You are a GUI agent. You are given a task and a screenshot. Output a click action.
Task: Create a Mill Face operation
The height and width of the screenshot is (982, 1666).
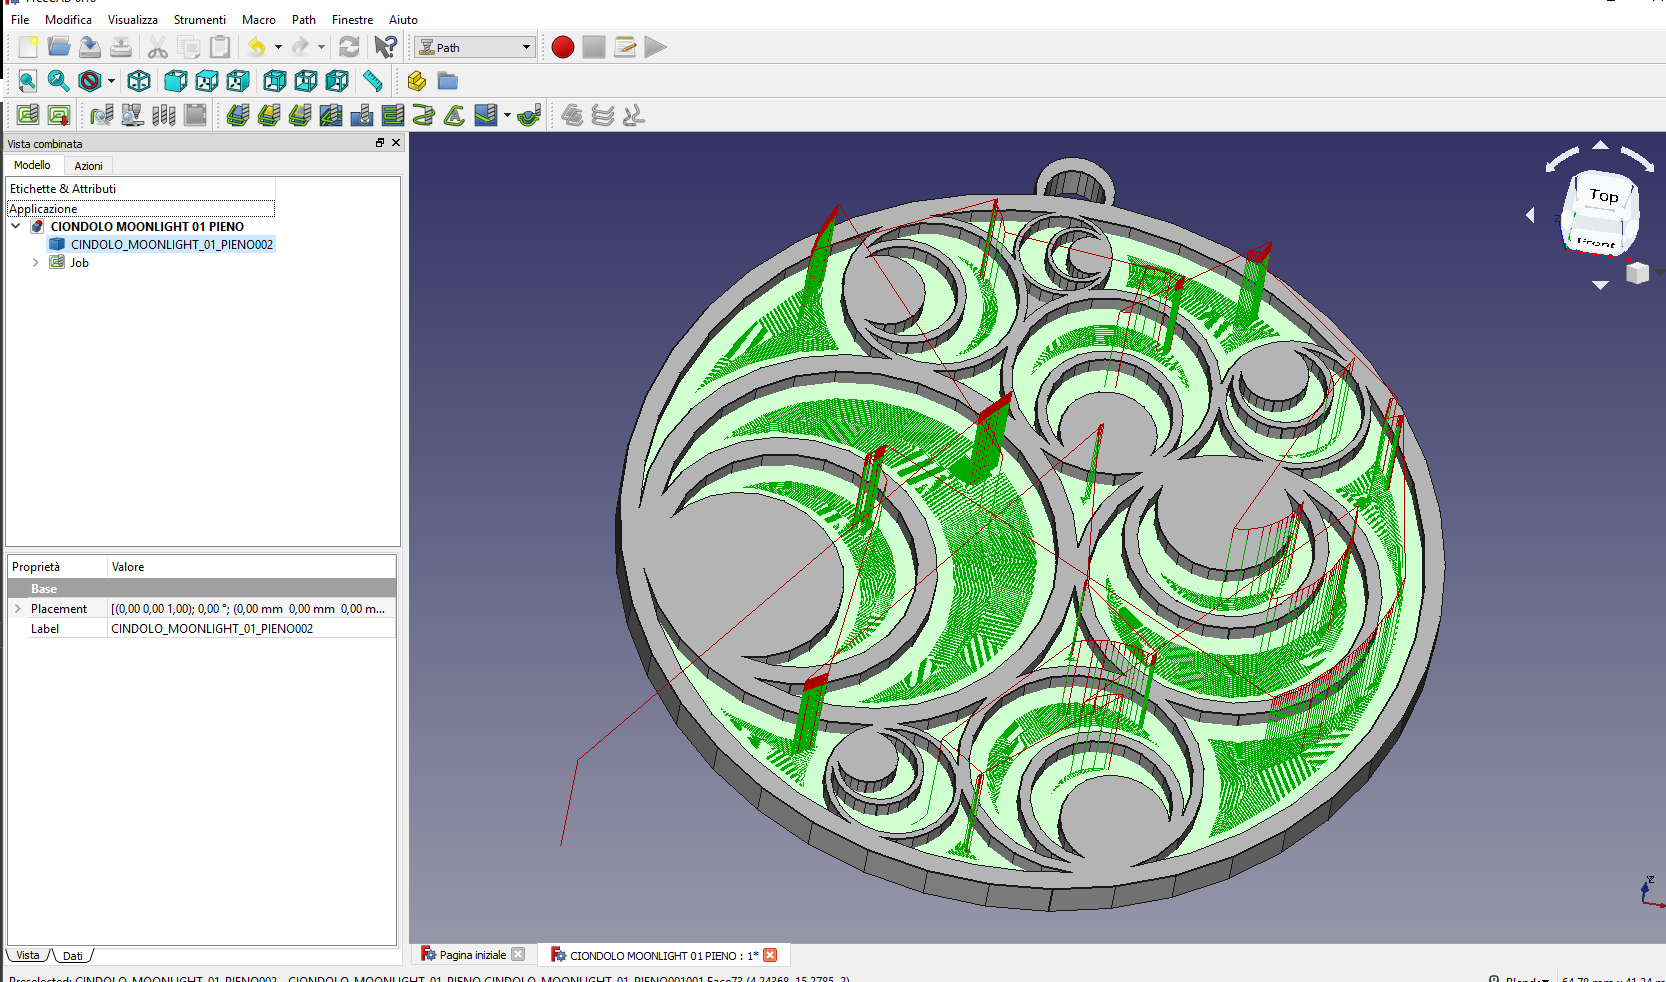pos(393,115)
